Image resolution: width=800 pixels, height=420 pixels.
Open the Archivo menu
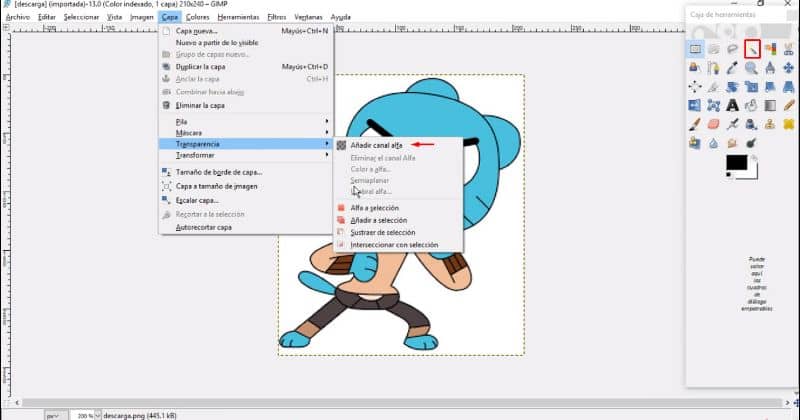[18, 17]
